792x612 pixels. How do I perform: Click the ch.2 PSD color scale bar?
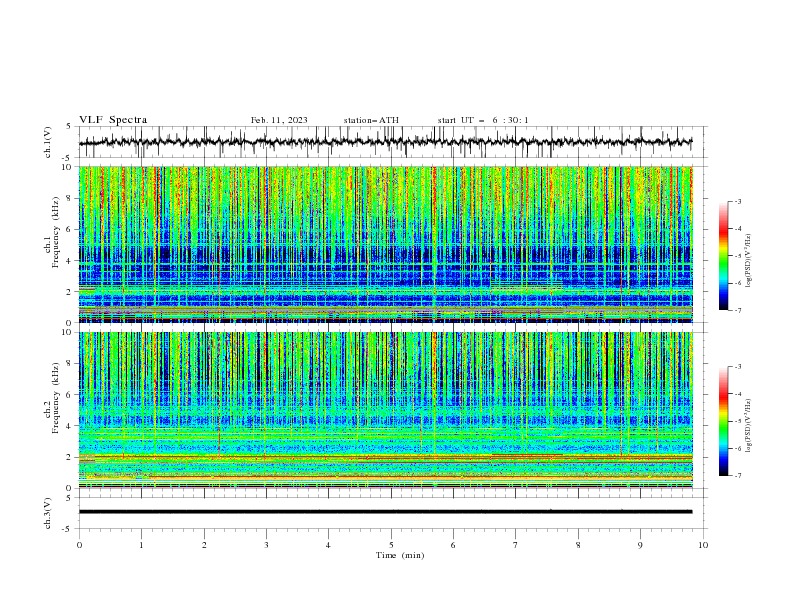[x=724, y=421]
